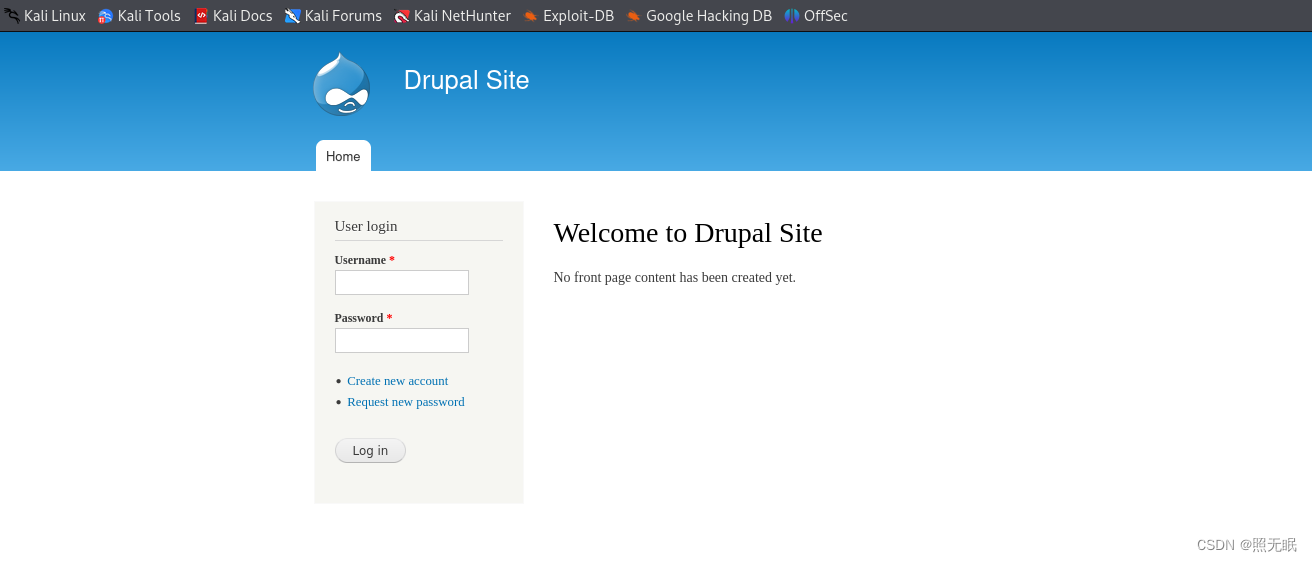Screen dimensions: 1312x562
Task: Follow the Request new password link
Action: pos(406,402)
